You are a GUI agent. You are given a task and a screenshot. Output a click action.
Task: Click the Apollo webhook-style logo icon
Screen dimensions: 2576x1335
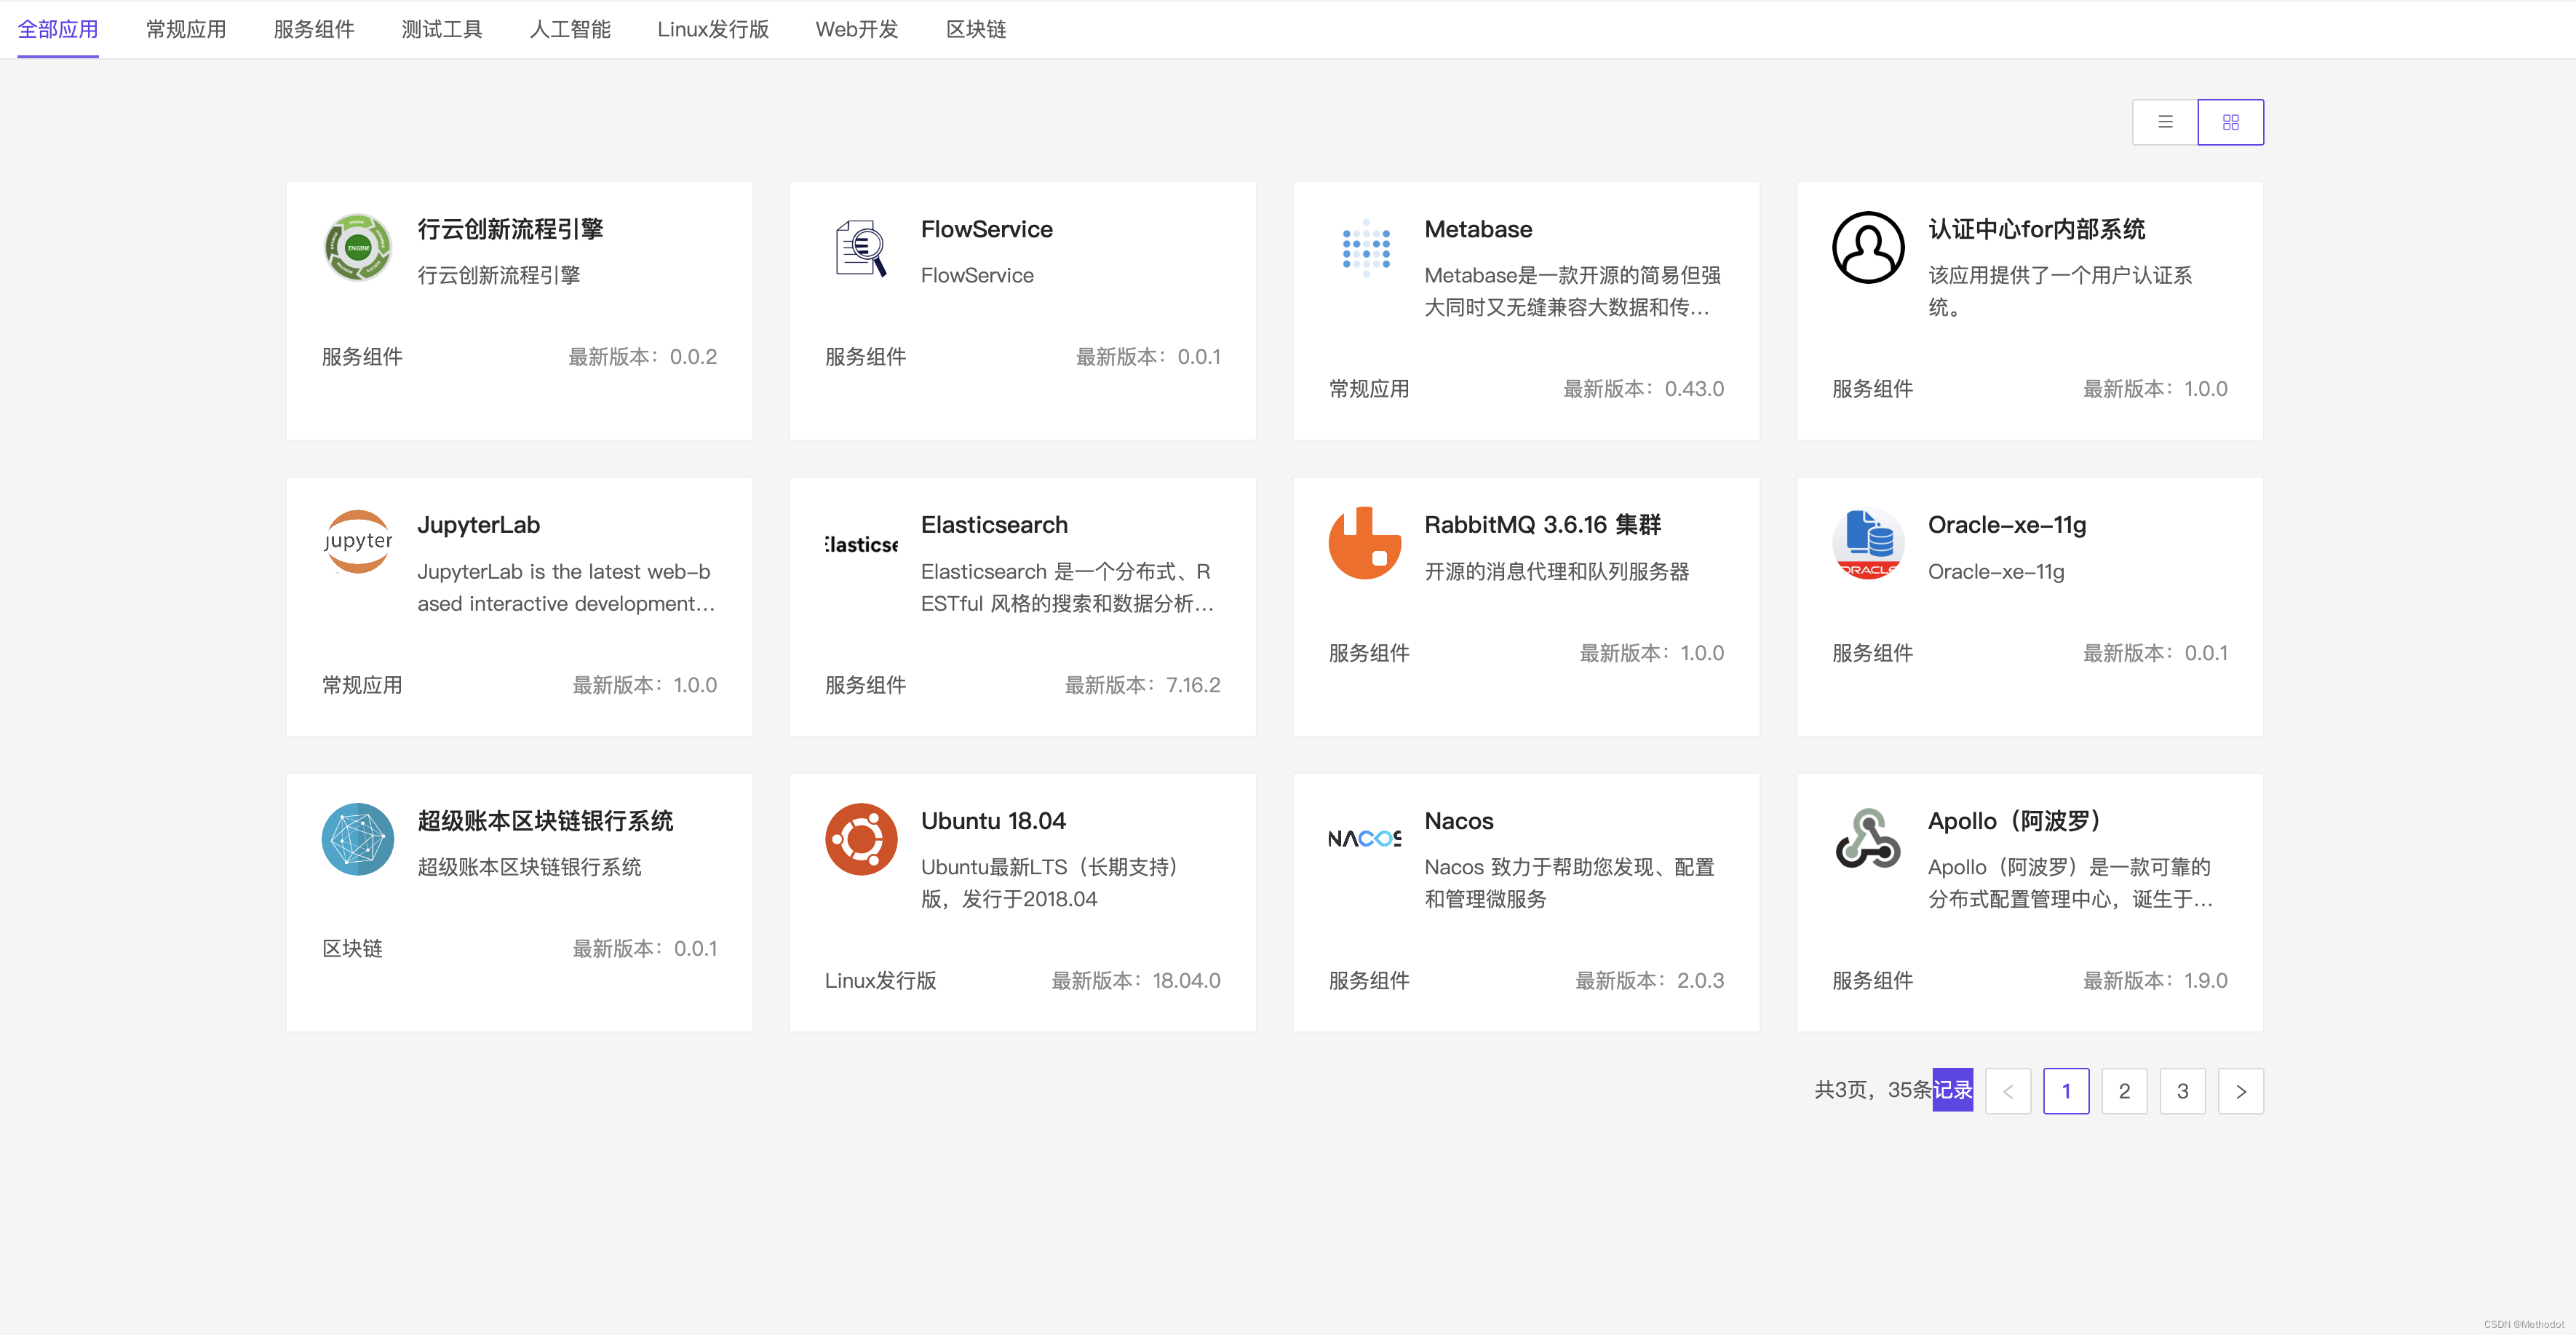click(1868, 839)
